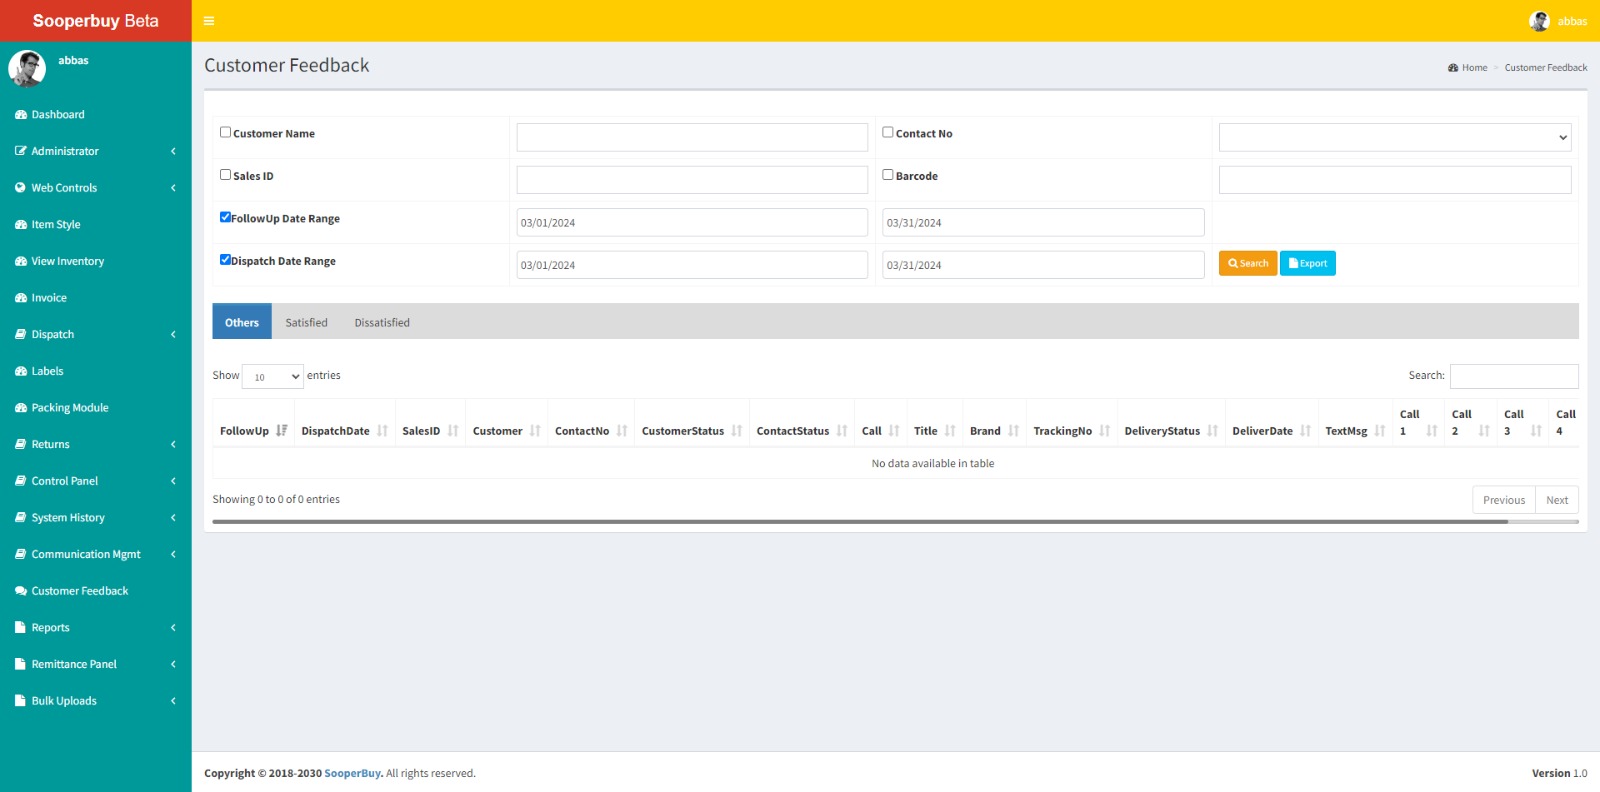Click abbas user avatar in top bar
1600x792 pixels.
[x=1539, y=21]
